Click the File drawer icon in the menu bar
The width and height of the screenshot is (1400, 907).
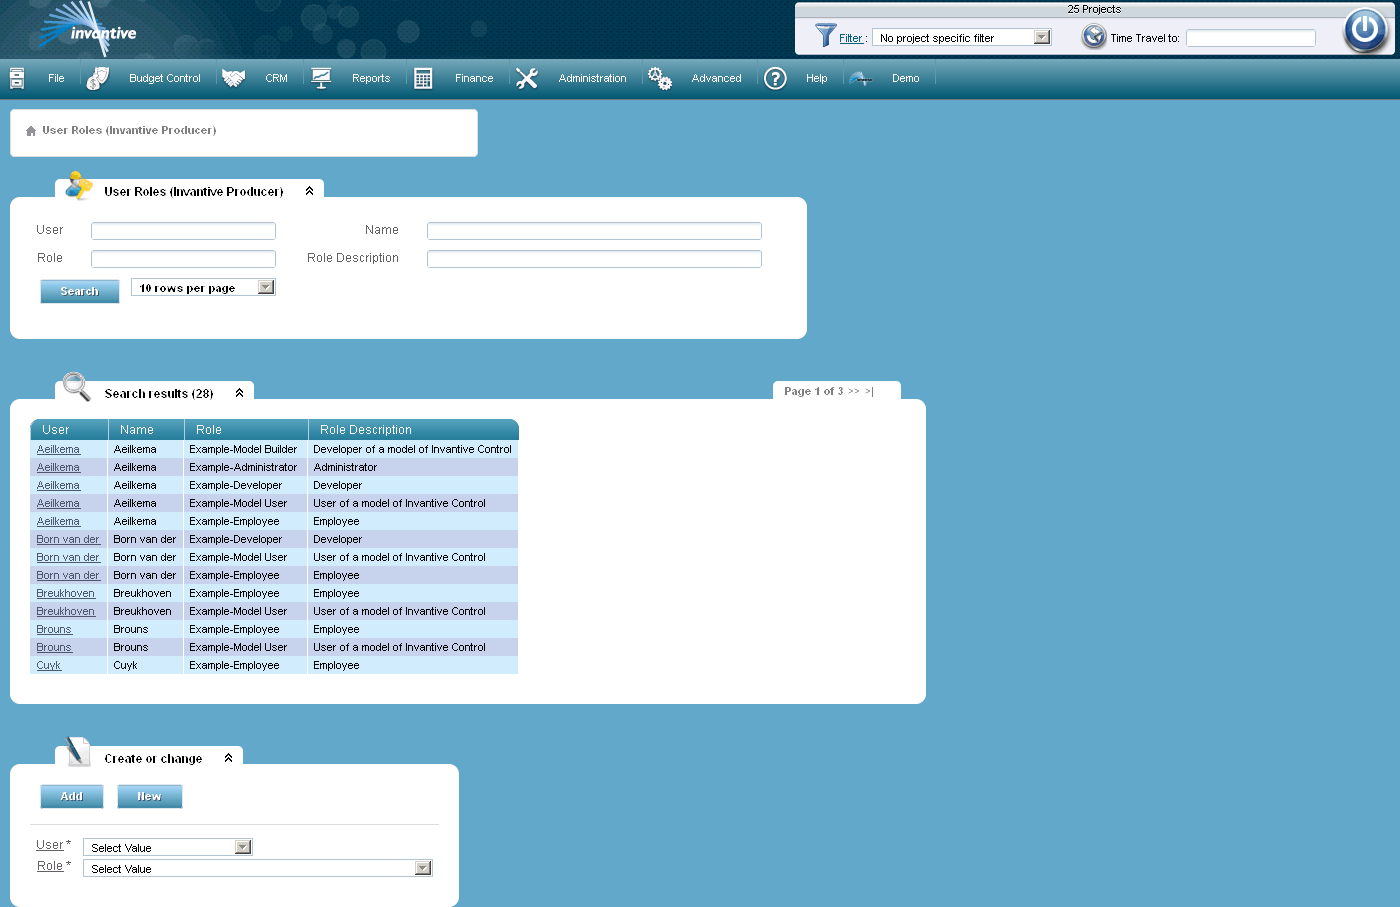[x=16, y=77]
